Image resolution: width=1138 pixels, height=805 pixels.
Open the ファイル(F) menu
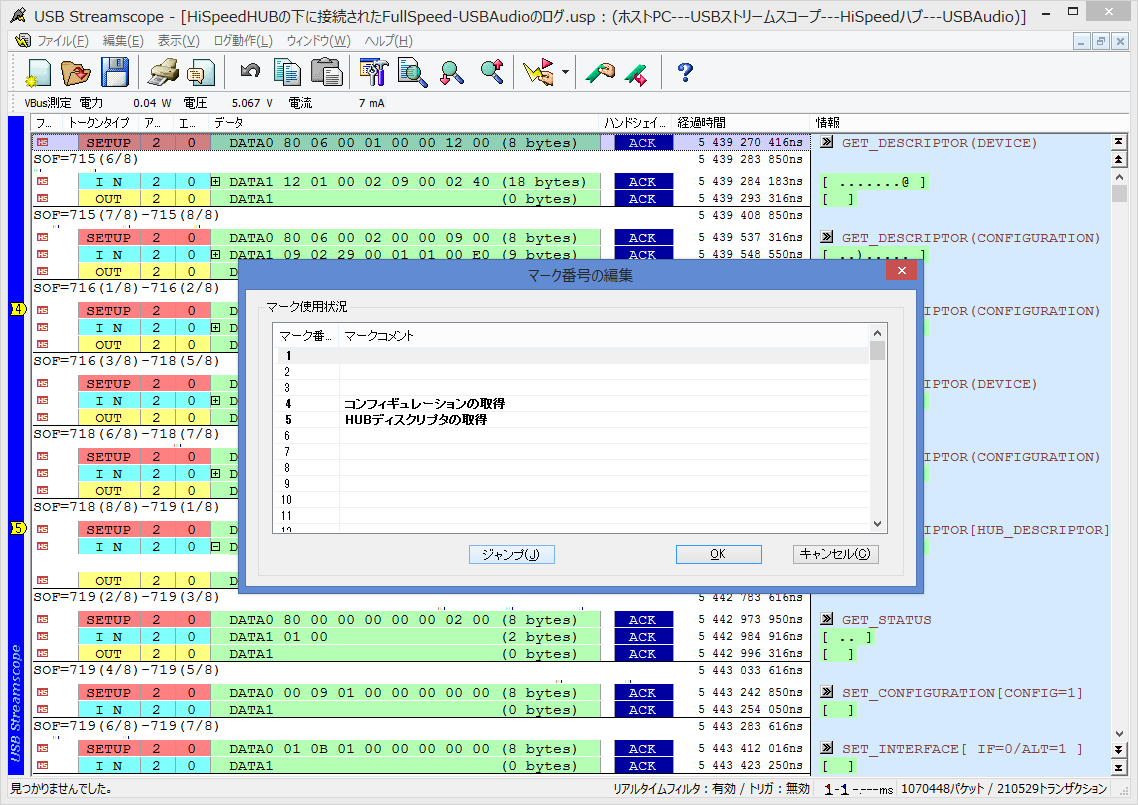tap(62, 41)
